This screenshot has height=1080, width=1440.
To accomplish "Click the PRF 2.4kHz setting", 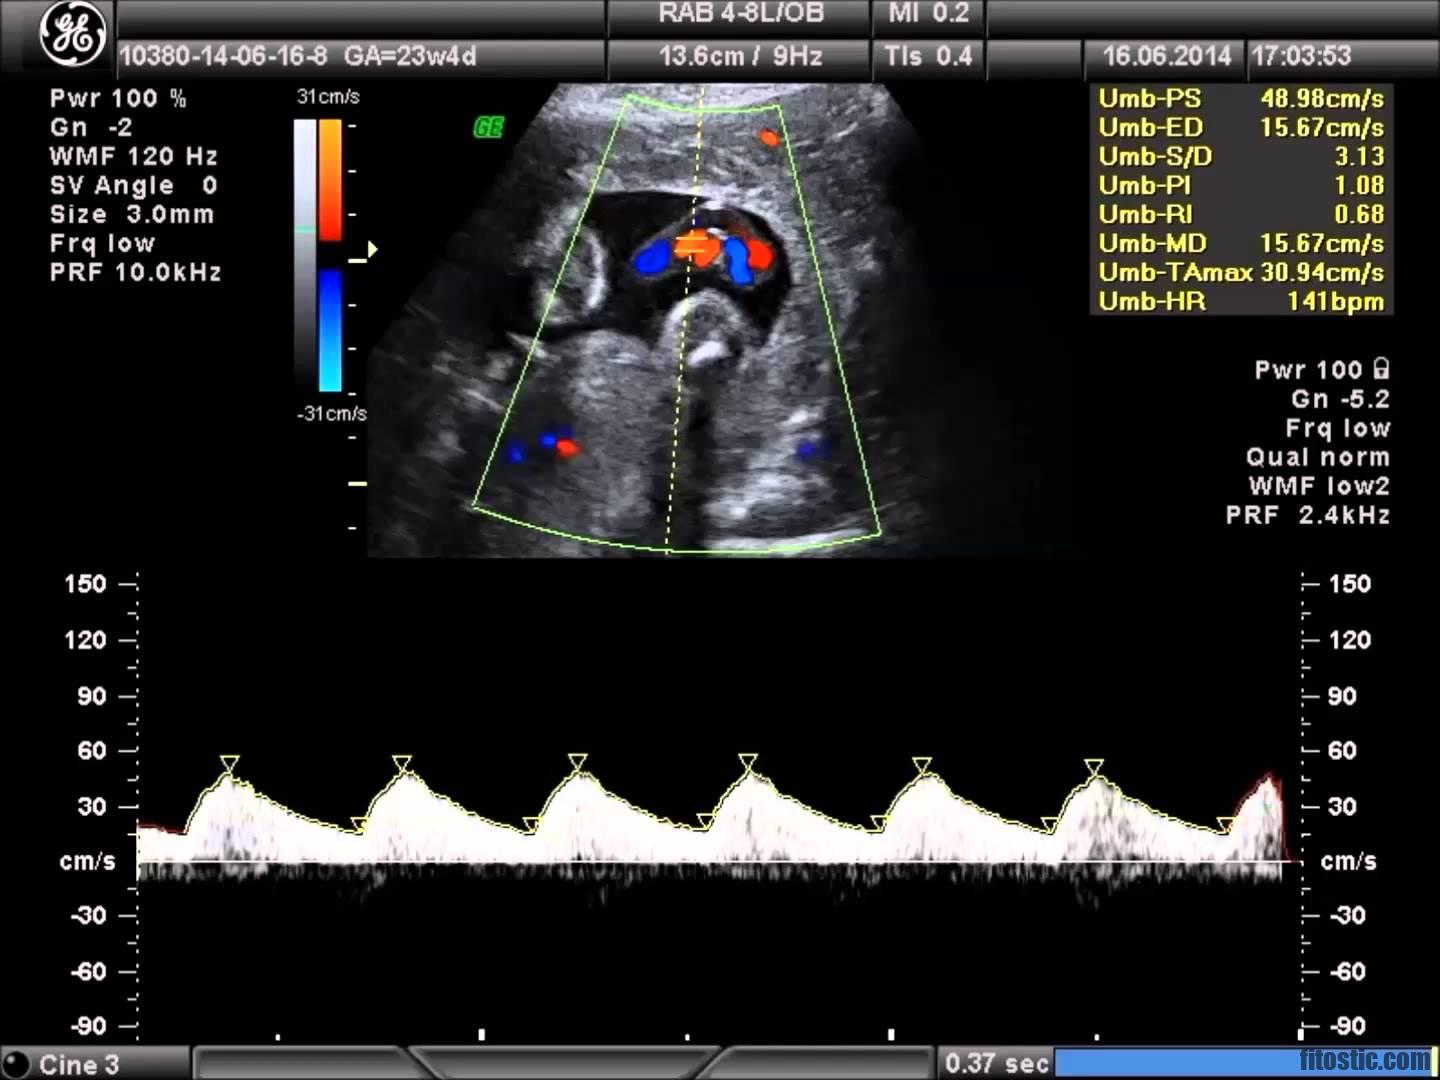I will point(1308,515).
